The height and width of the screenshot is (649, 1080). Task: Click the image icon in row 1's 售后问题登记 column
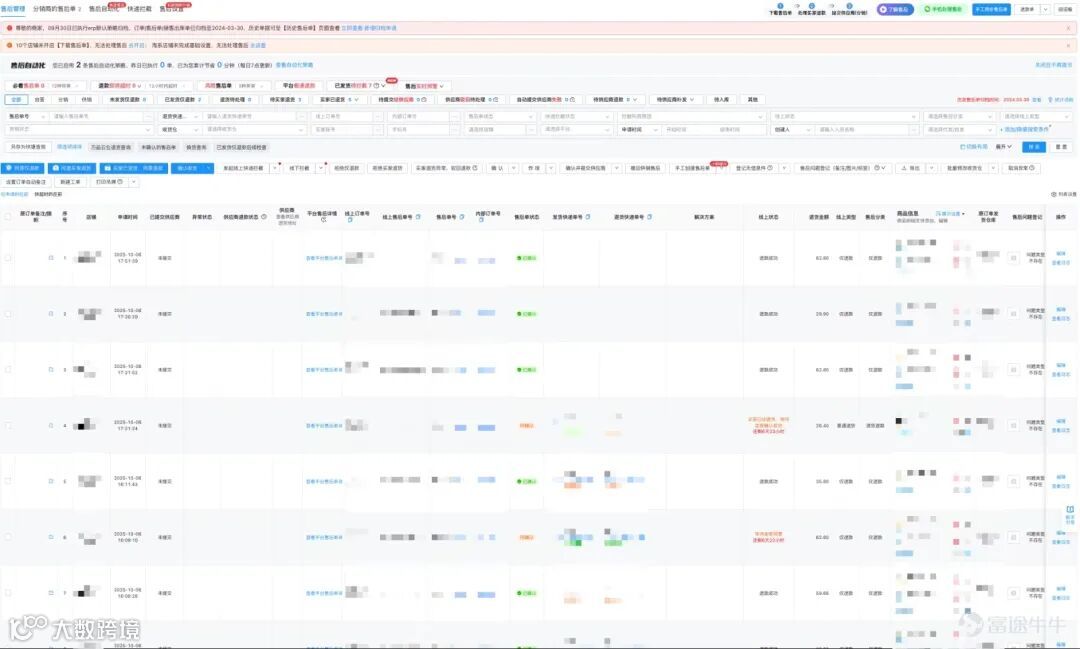1013,258
